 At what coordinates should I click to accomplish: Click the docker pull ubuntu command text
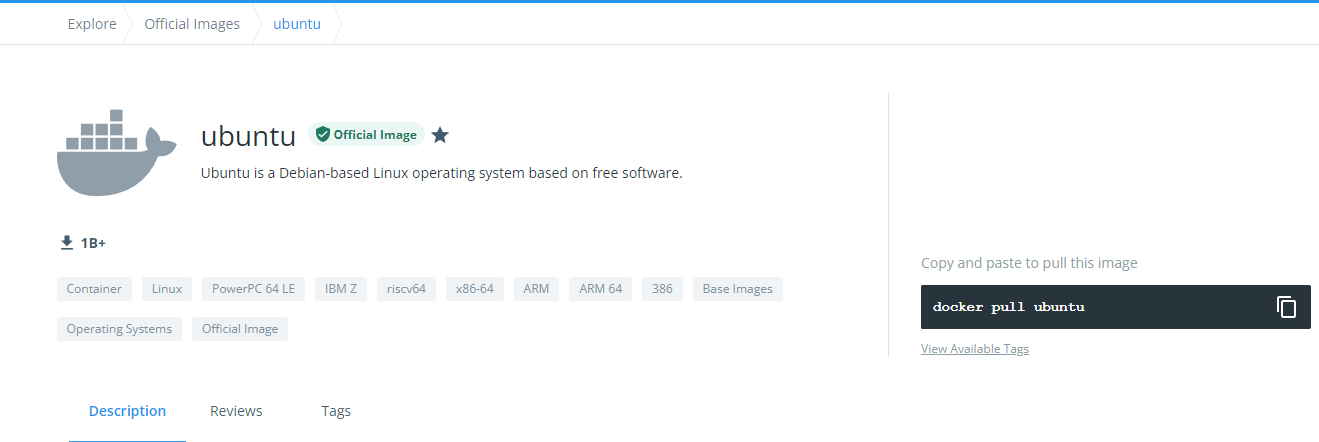(1008, 307)
